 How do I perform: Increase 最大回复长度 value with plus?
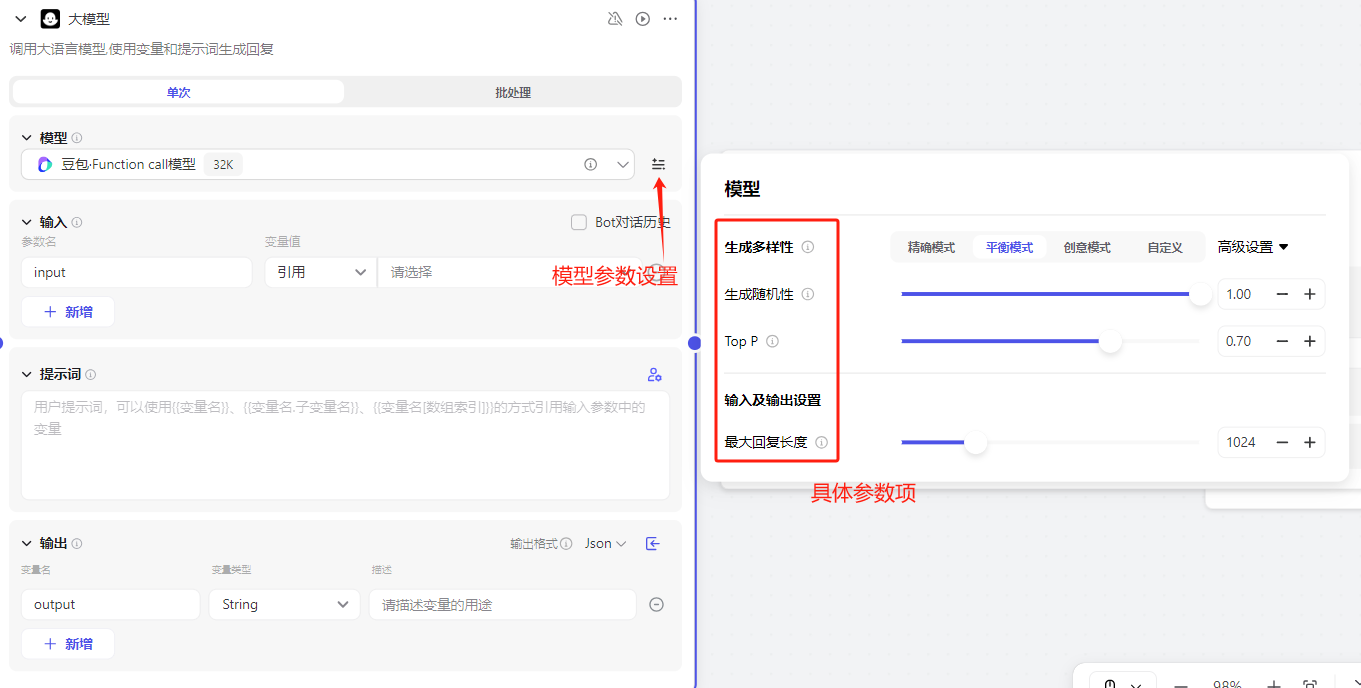(x=1310, y=442)
